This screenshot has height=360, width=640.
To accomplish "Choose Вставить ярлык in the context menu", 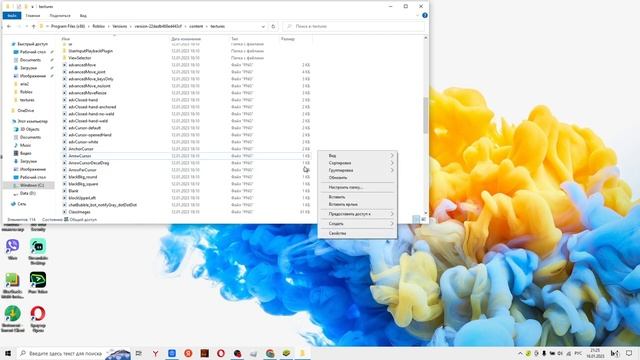I will [x=358, y=204].
